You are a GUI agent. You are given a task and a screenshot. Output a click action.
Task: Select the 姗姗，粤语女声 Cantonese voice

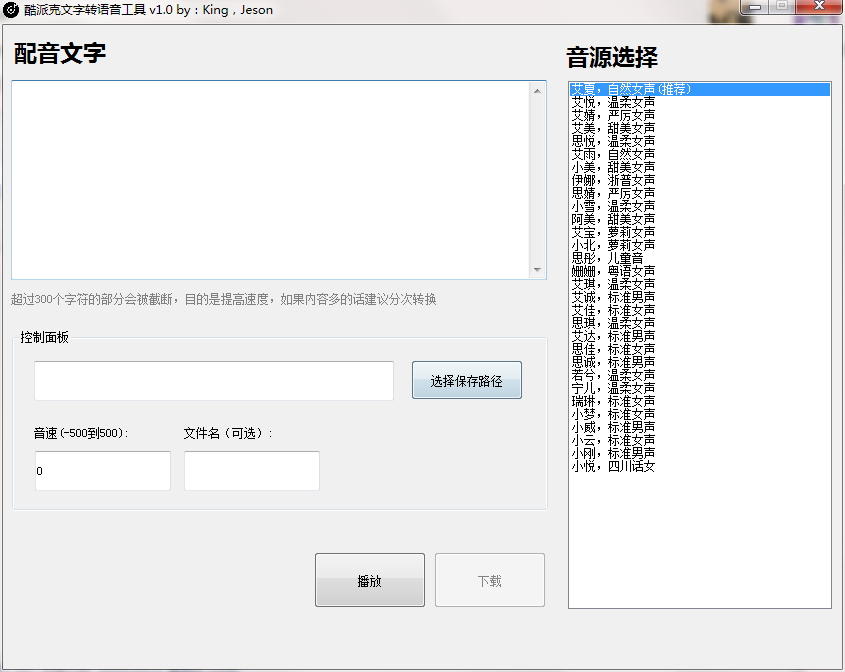tap(614, 271)
